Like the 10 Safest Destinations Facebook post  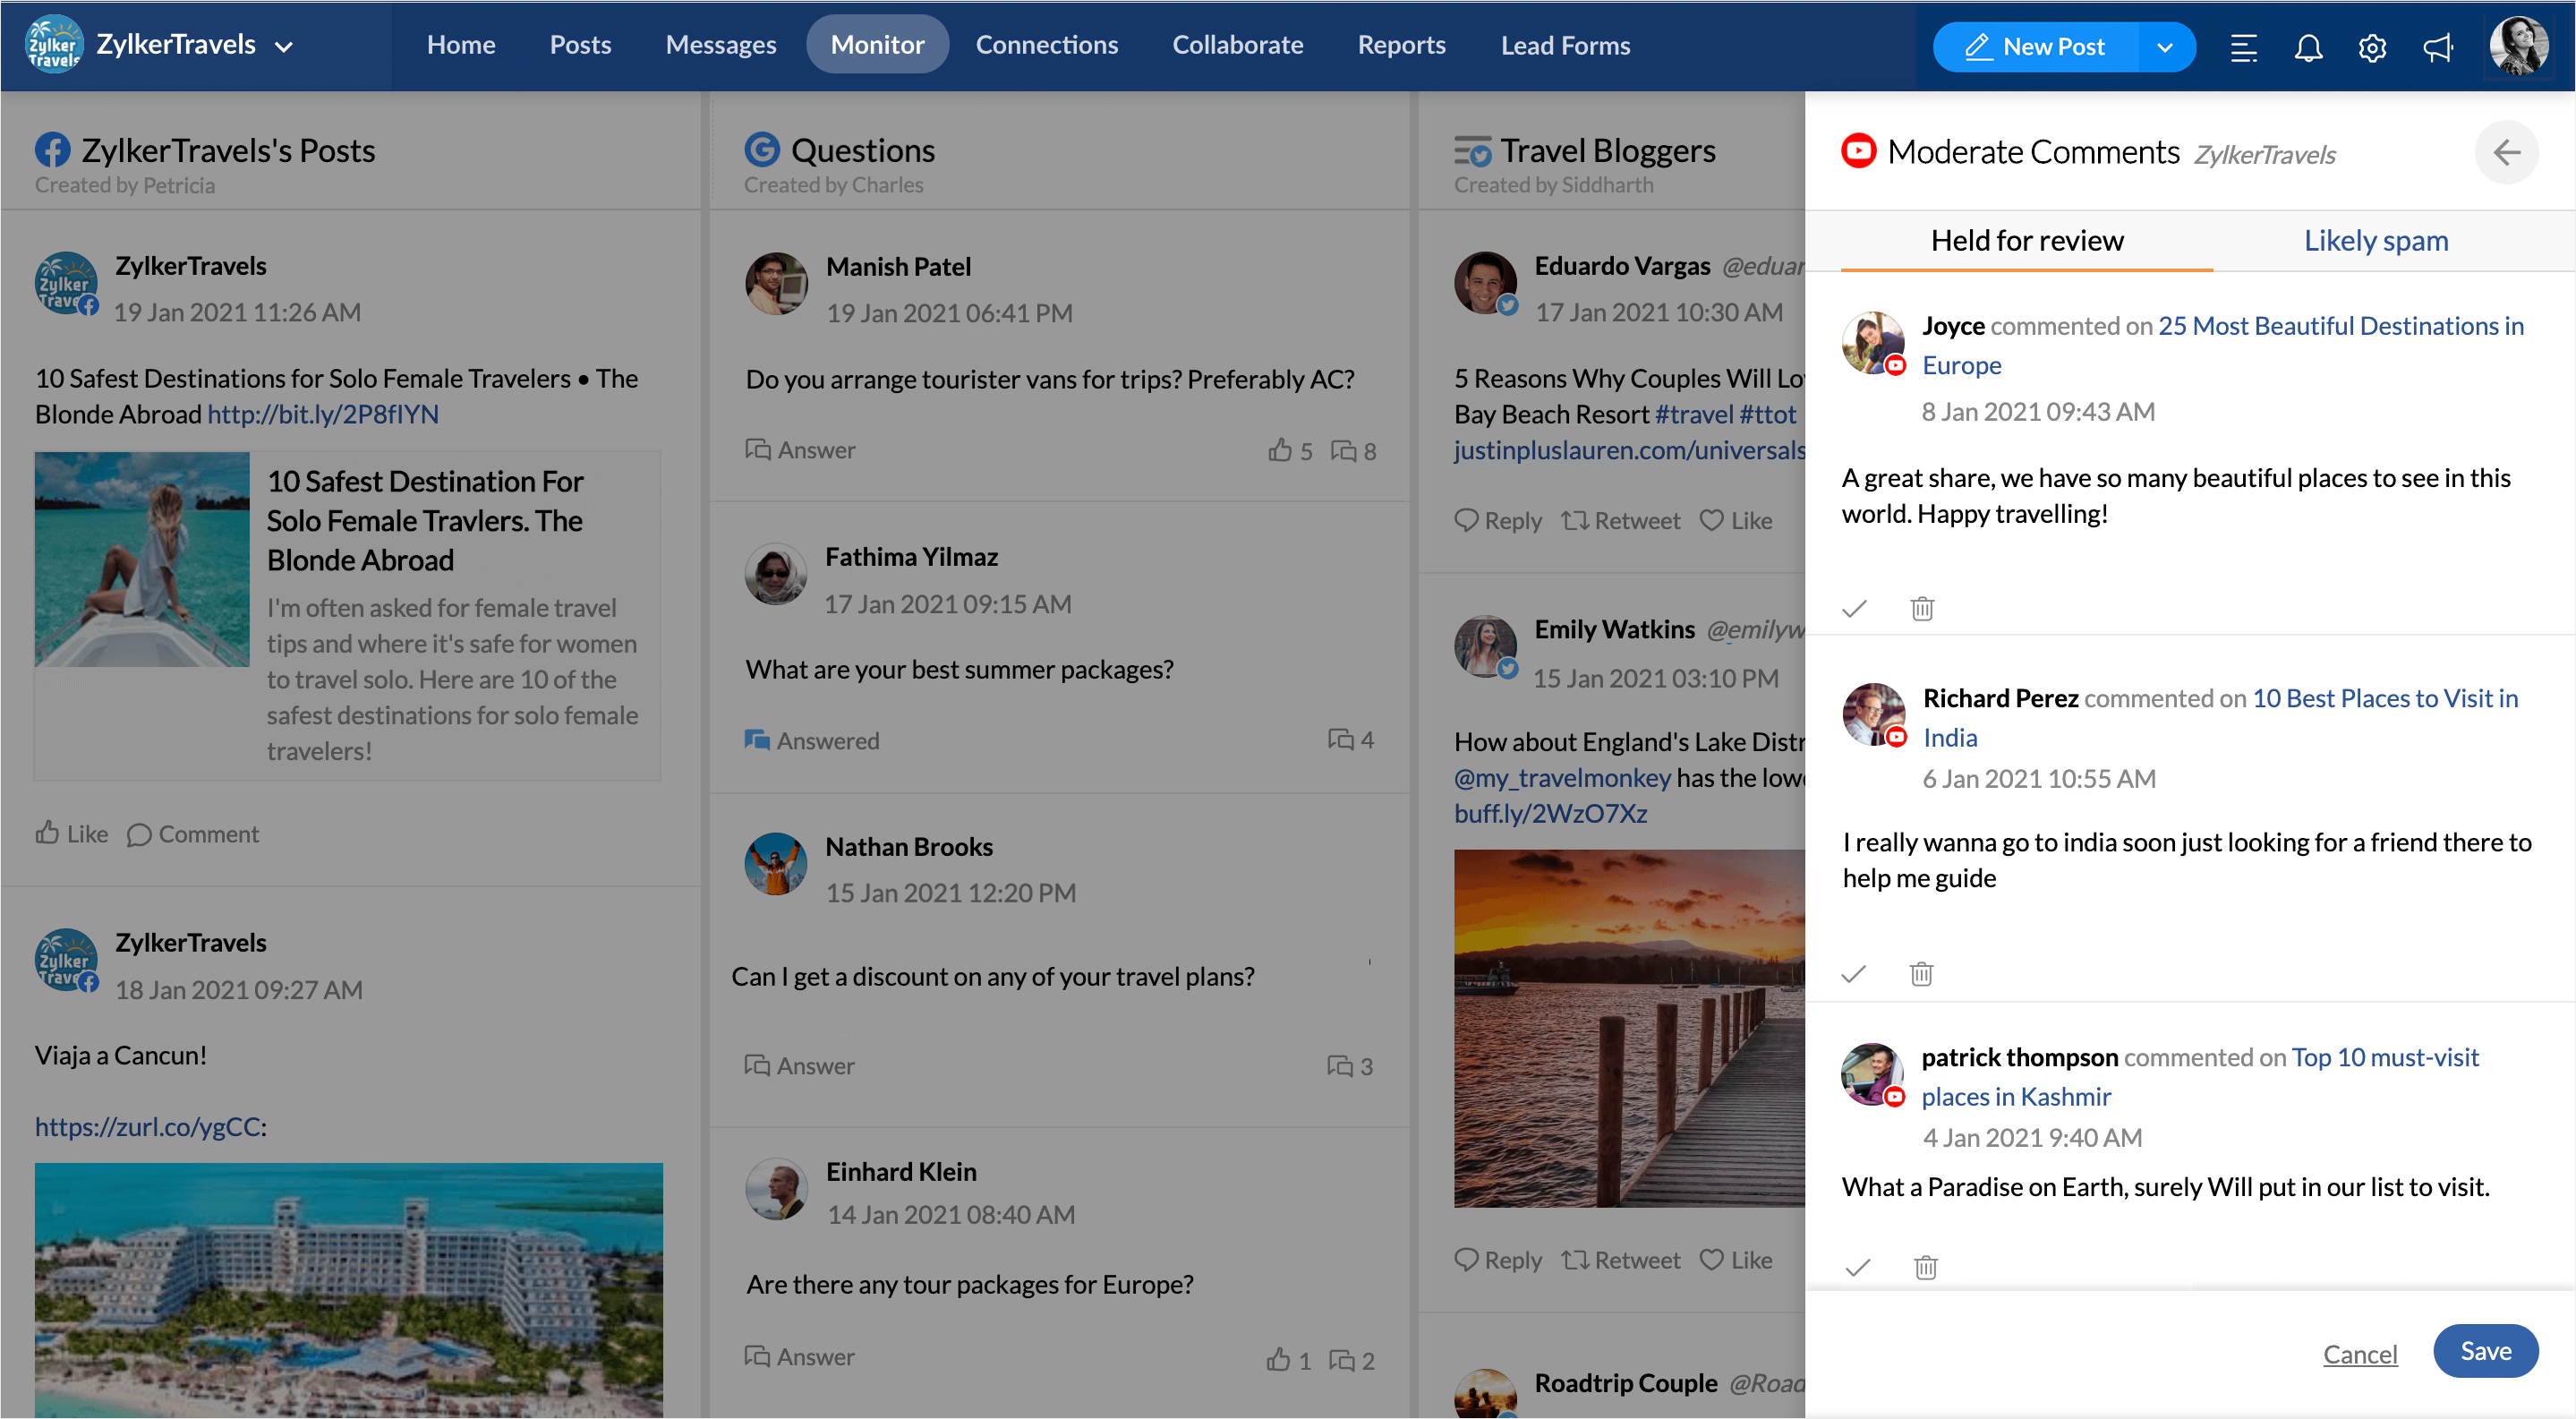[x=72, y=834]
